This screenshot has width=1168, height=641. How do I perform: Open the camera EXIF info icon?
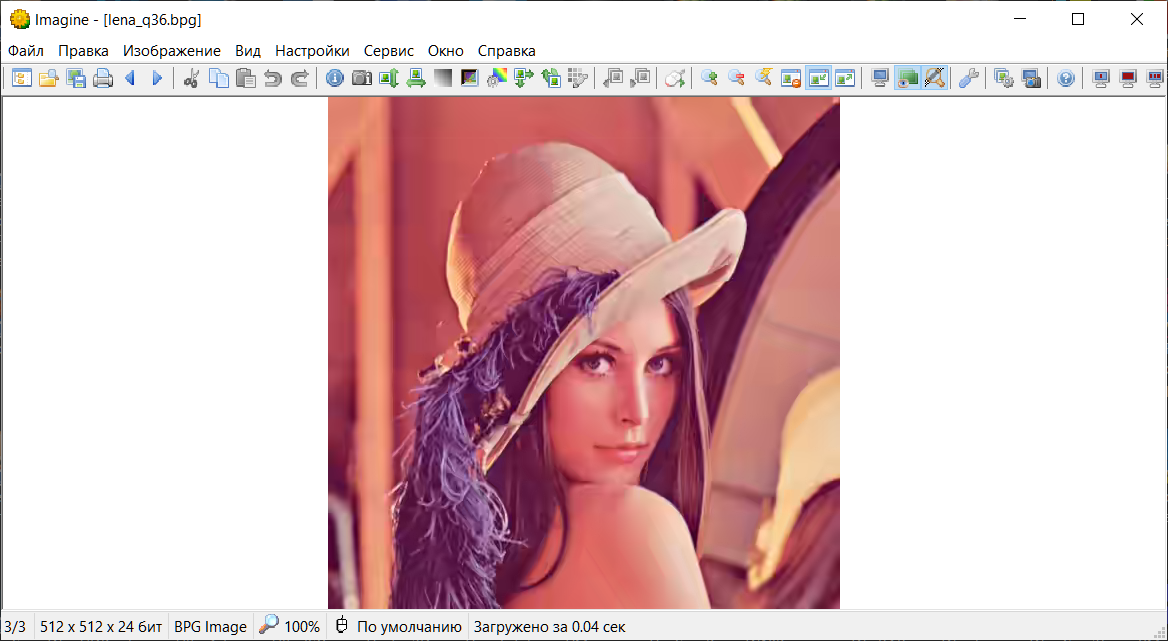point(362,77)
